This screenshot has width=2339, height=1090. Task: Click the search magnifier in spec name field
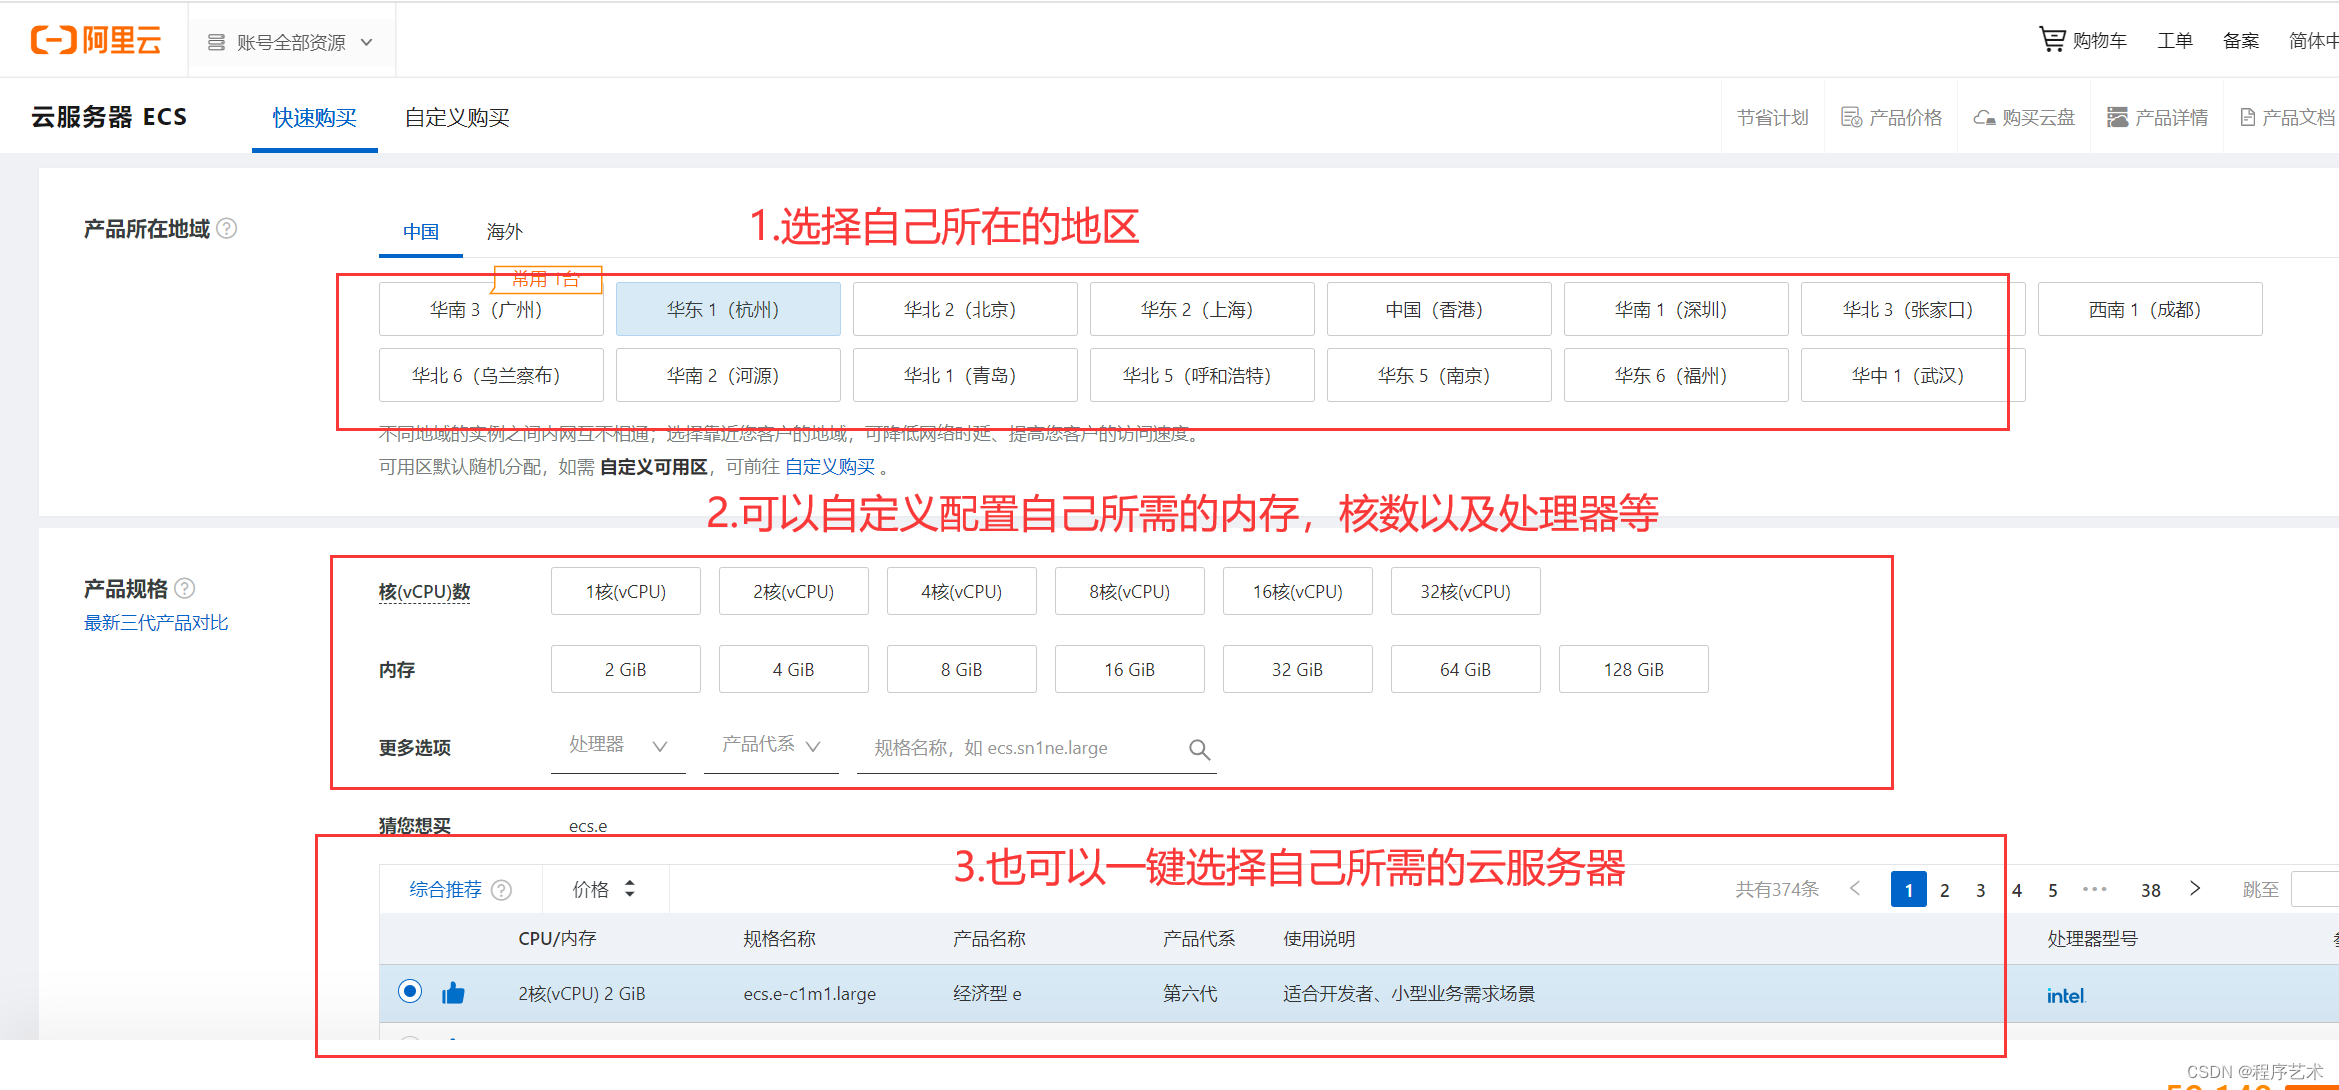coord(1199,749)
